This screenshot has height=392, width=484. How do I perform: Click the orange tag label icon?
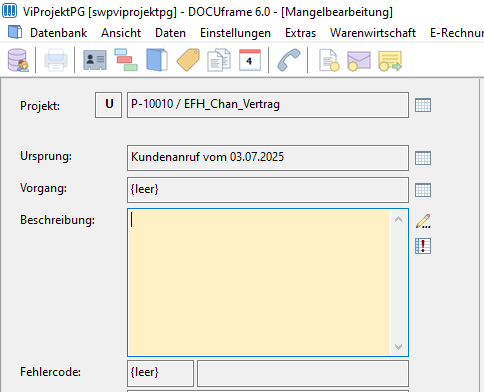click(188, 60)
